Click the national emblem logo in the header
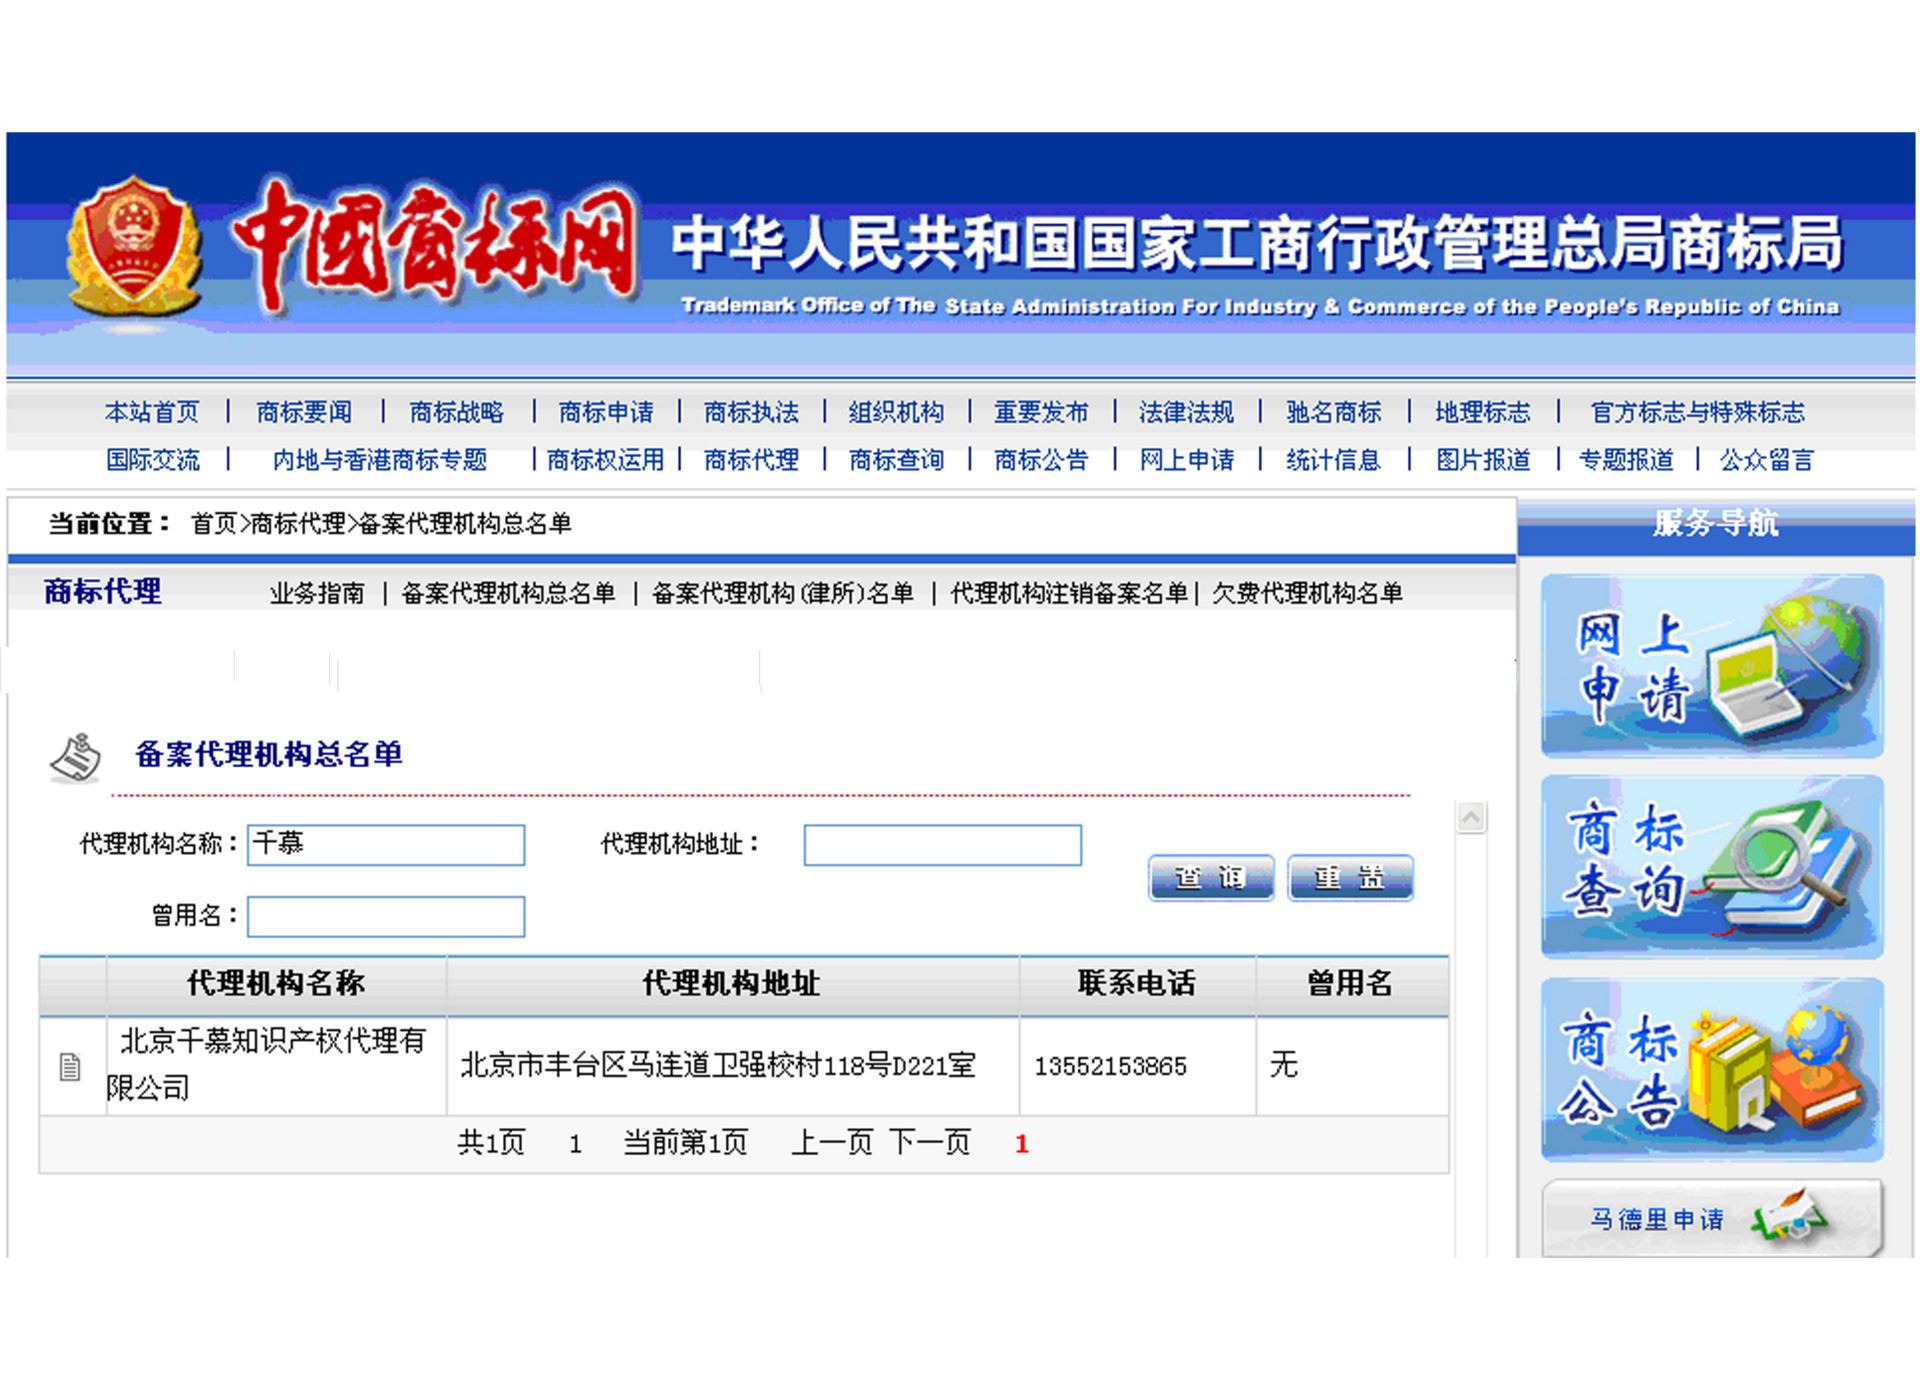1920x1390 pixels. (x=137, y=243)
